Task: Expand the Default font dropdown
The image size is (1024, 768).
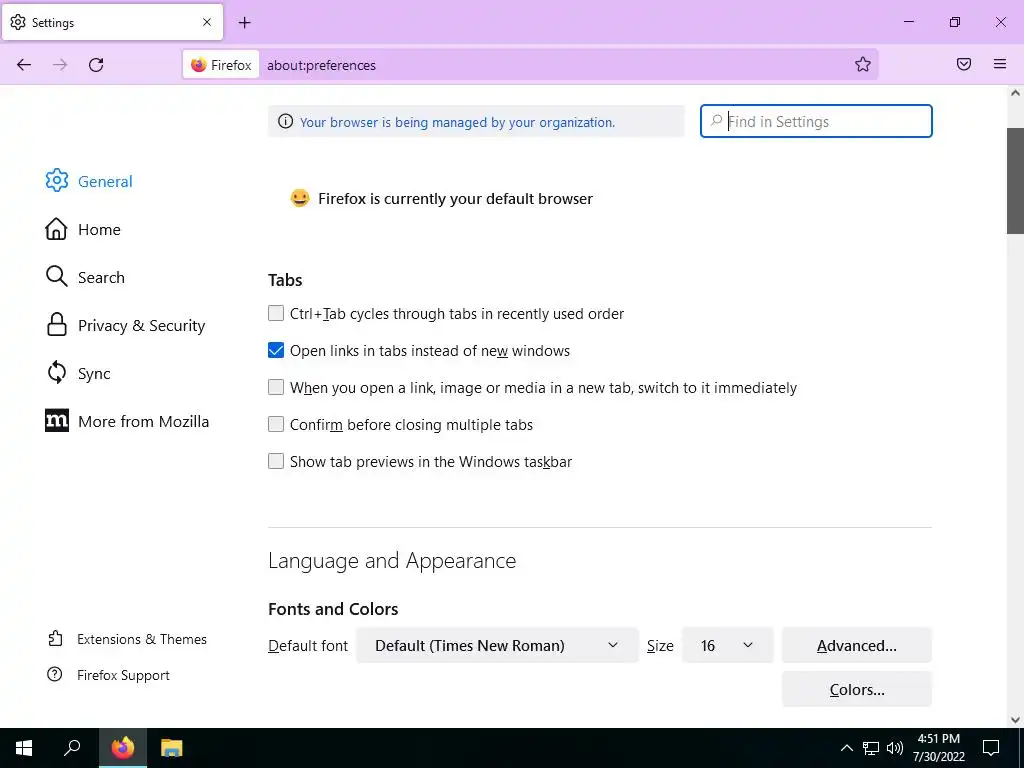Action: [x=497, y=645]
